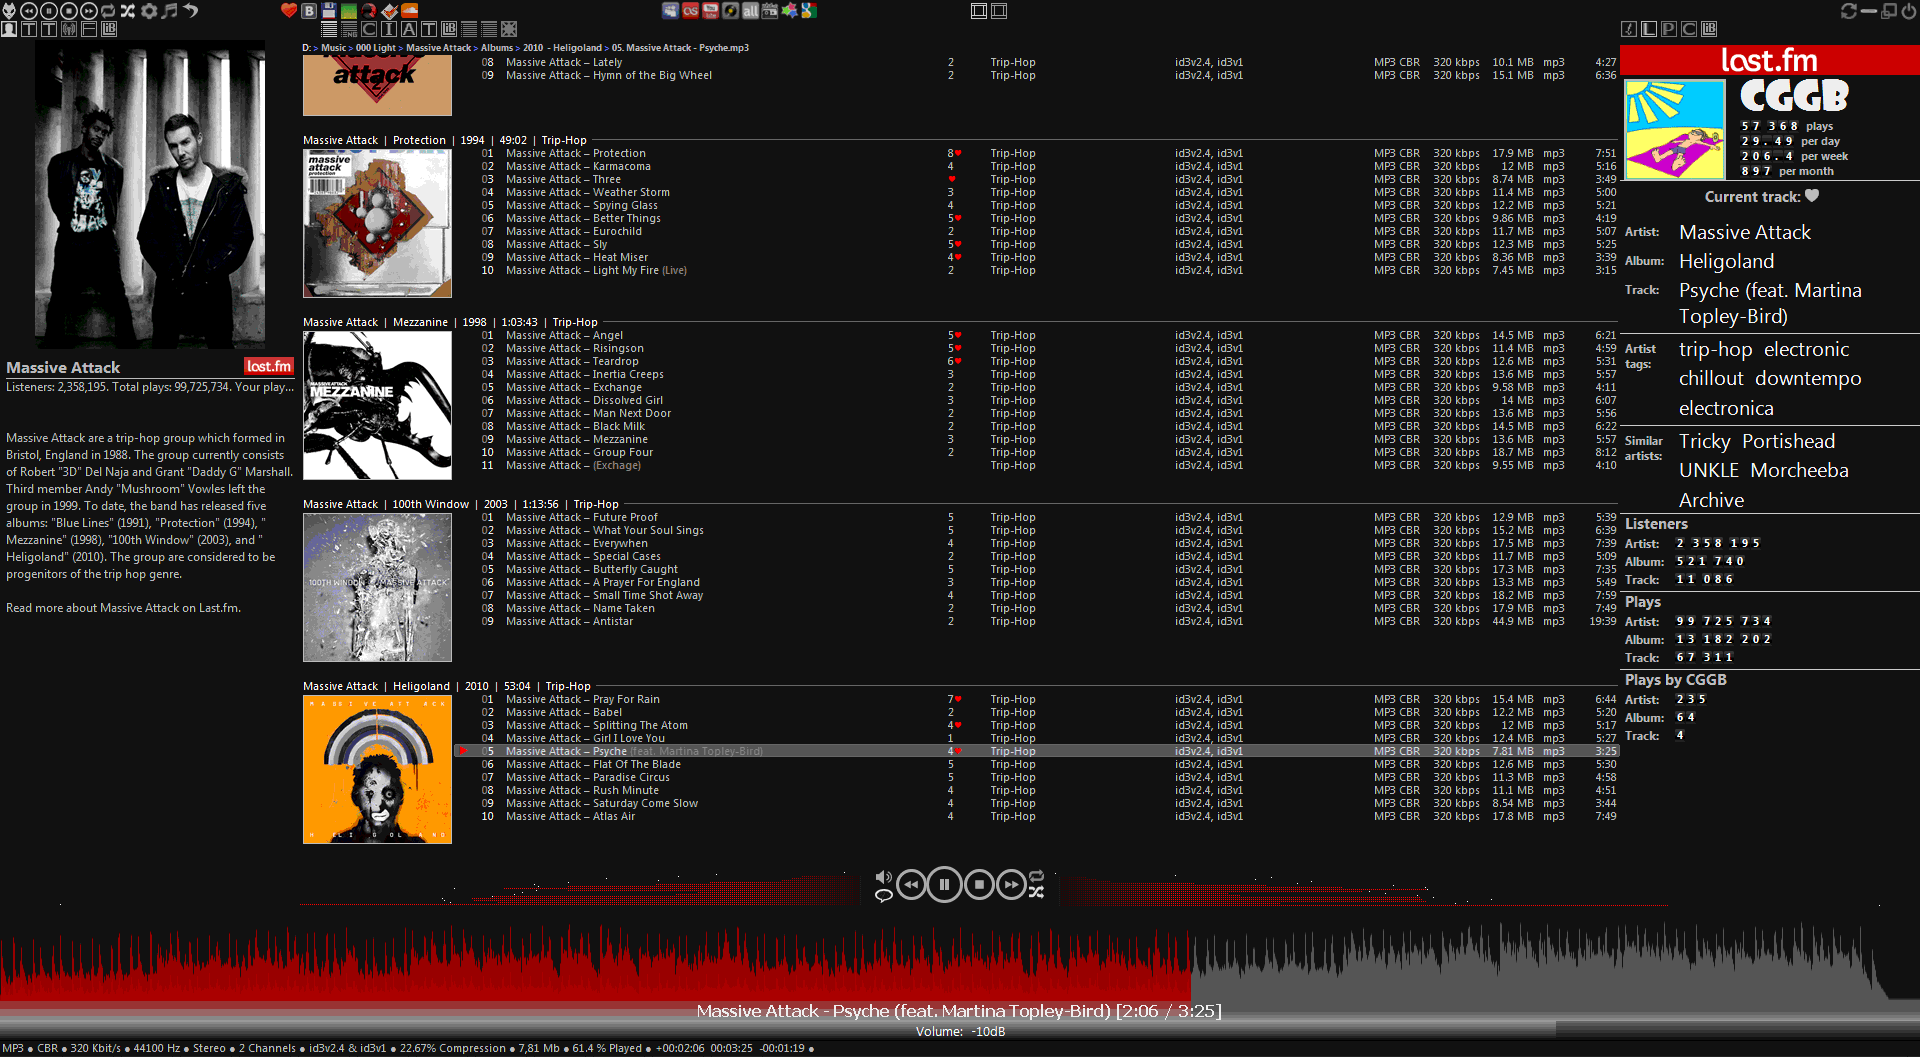Viewport: 1920px width, 1057px height.
Task: Click the speaker volume icon beside playback controls
Action: click(x=883, y=877)
